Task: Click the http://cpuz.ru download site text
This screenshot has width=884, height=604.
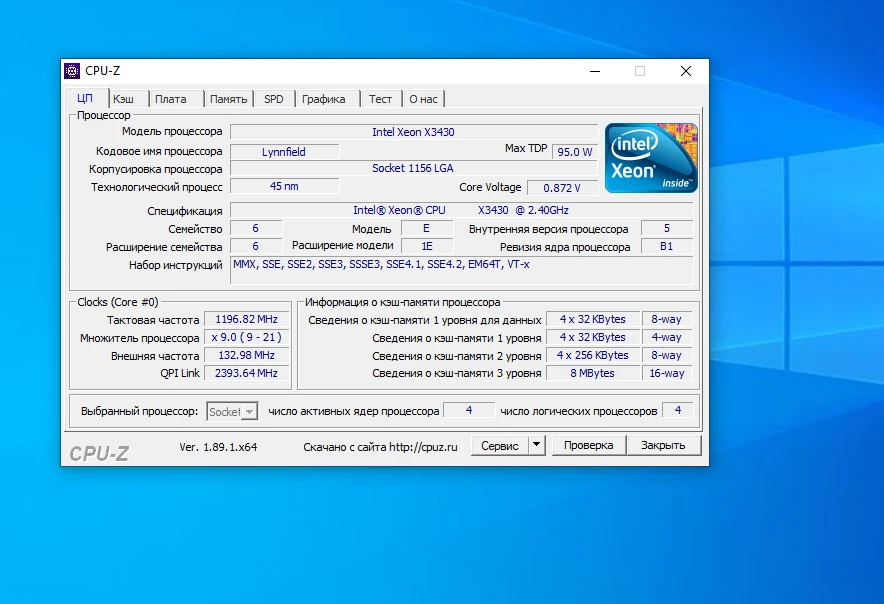Action: click(x=423, y=447)
